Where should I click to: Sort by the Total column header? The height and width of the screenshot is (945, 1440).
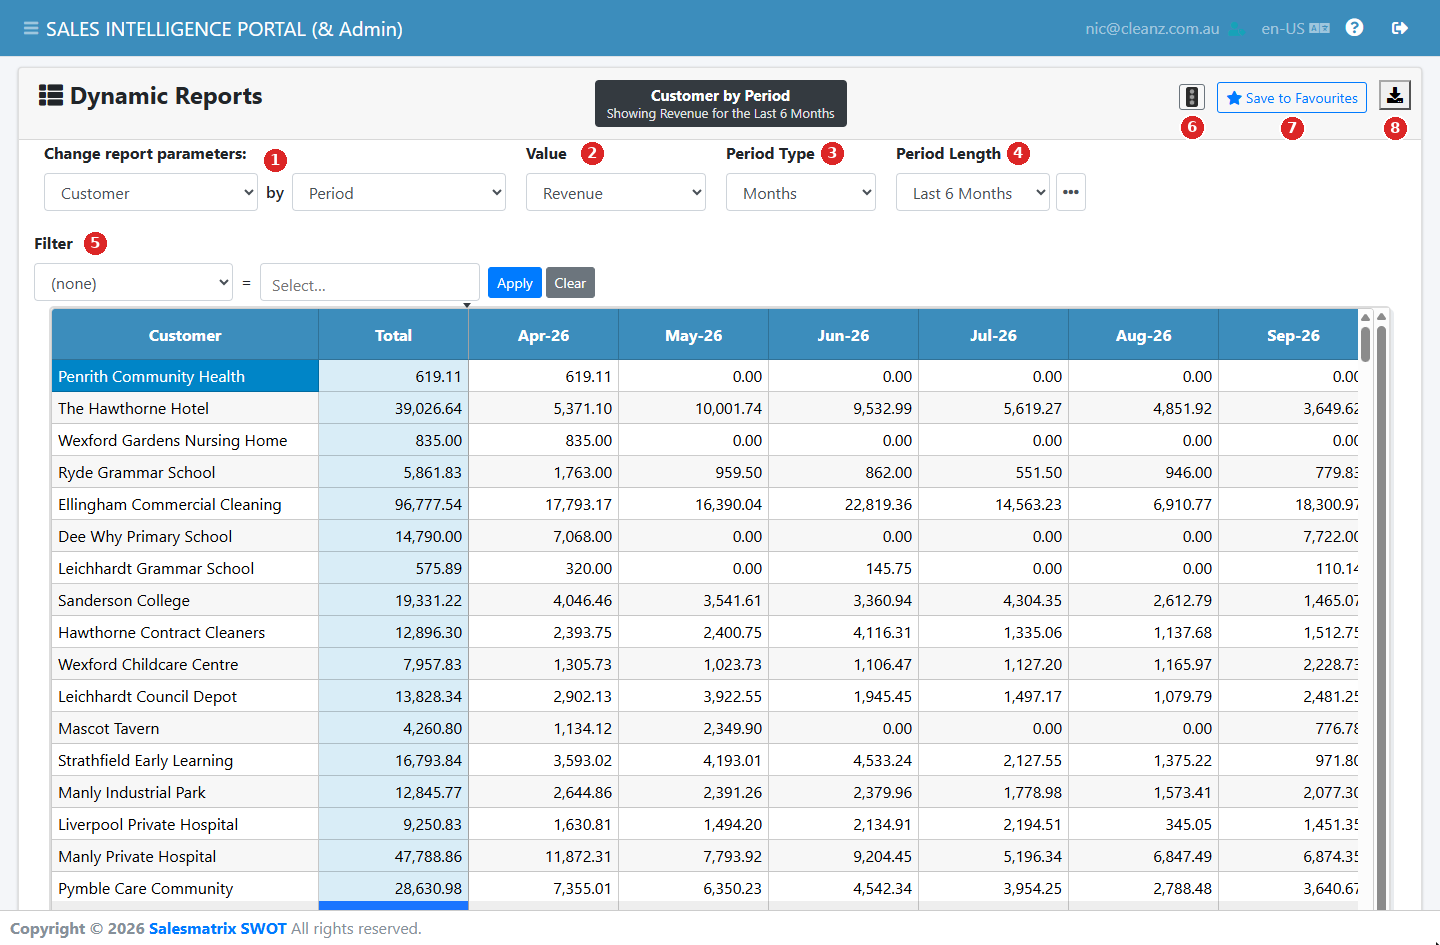click(x=393, y=335)
